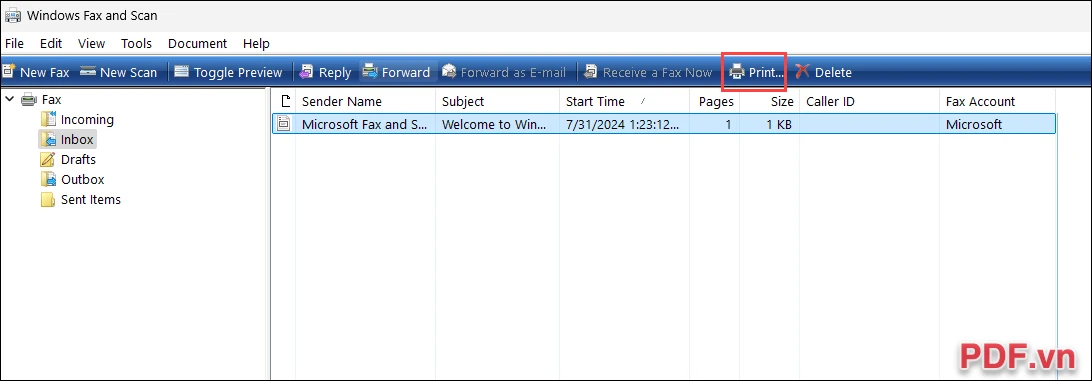1092x381 pixels.
Task: Sort by Subject column header
Action: (x=497, y=102)
